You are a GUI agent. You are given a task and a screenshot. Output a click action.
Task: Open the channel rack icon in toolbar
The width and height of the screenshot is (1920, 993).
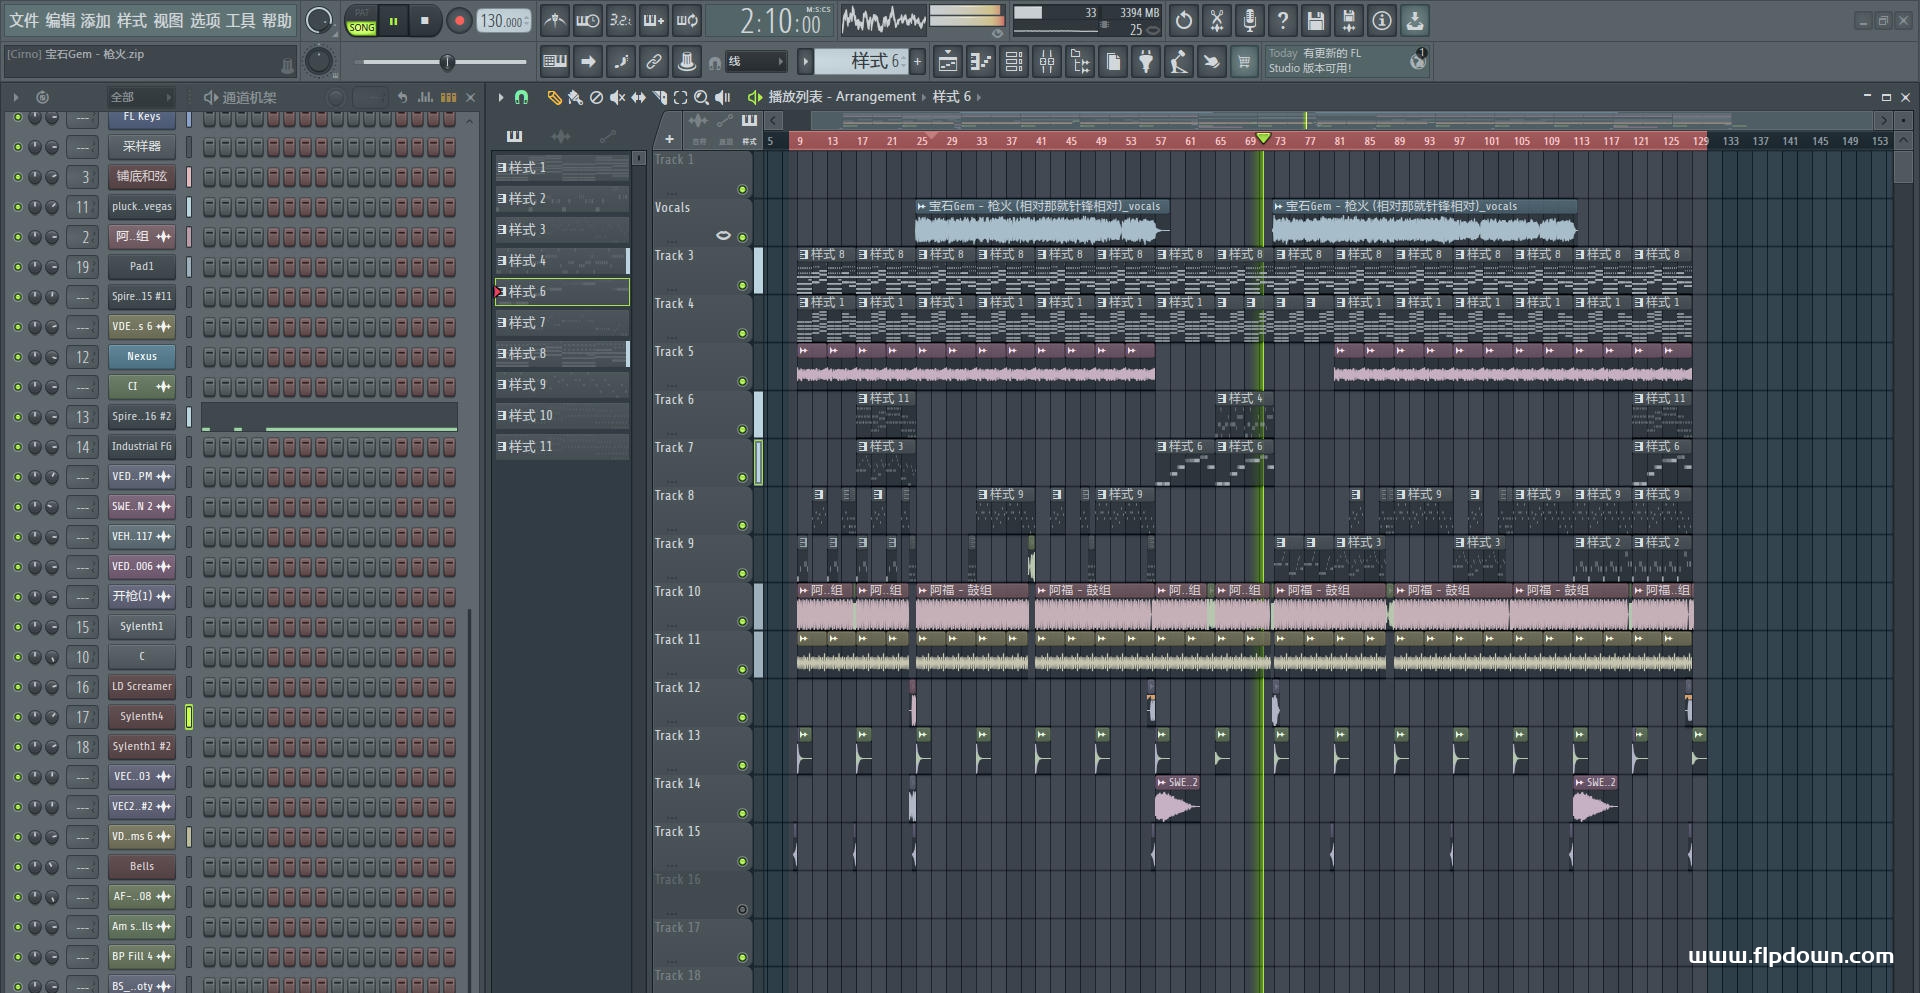pos(1014,62)
